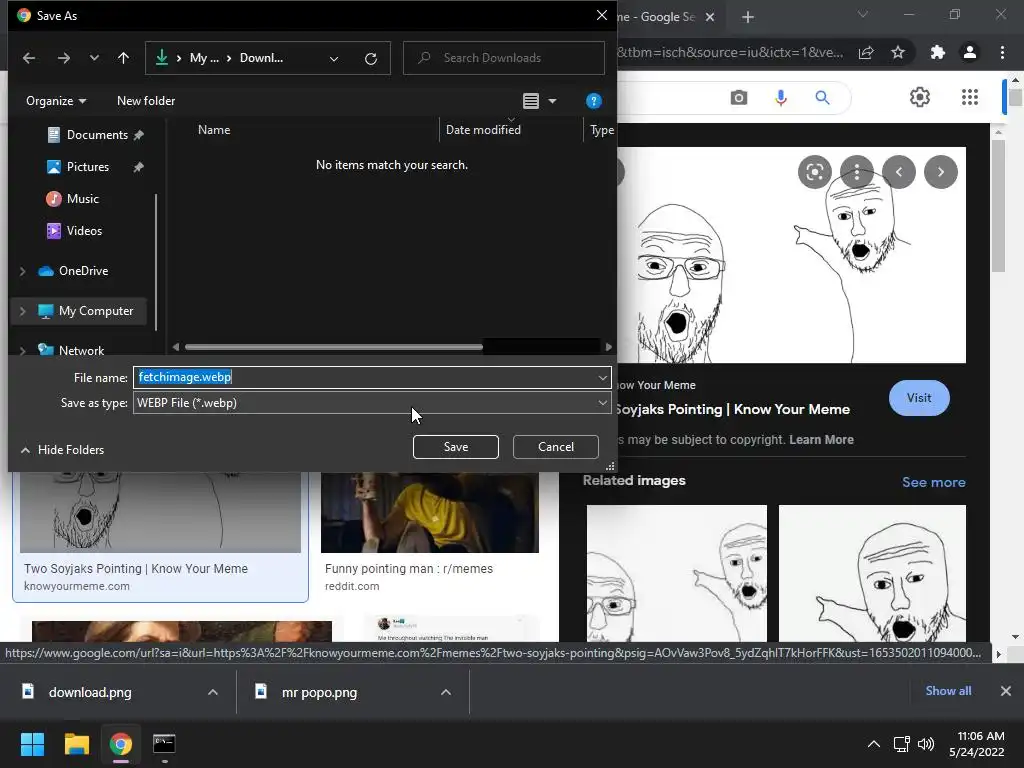The height and width of the screenshot is (768, 1024).
Task: Click the file list horizontal scrollbar
Action: click(334, 347)
